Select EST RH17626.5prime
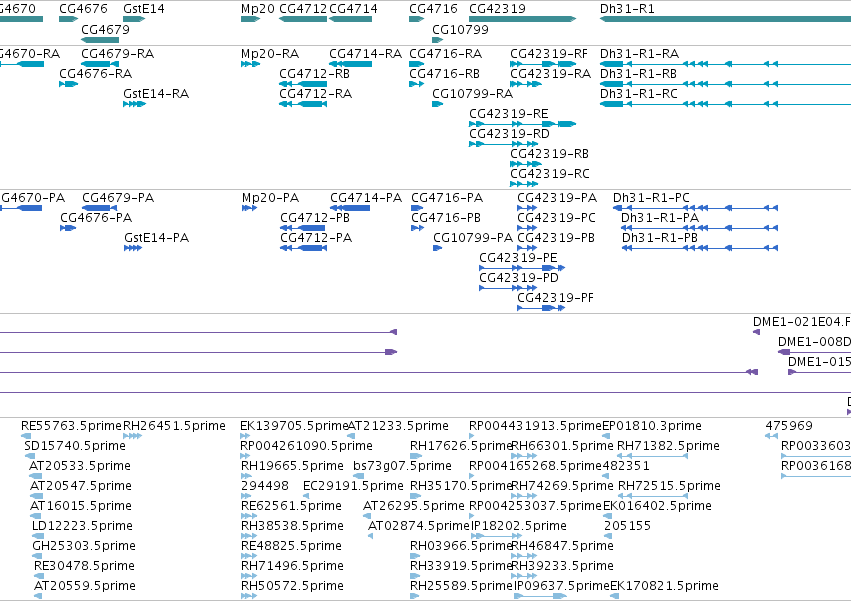 click(416, 456)
